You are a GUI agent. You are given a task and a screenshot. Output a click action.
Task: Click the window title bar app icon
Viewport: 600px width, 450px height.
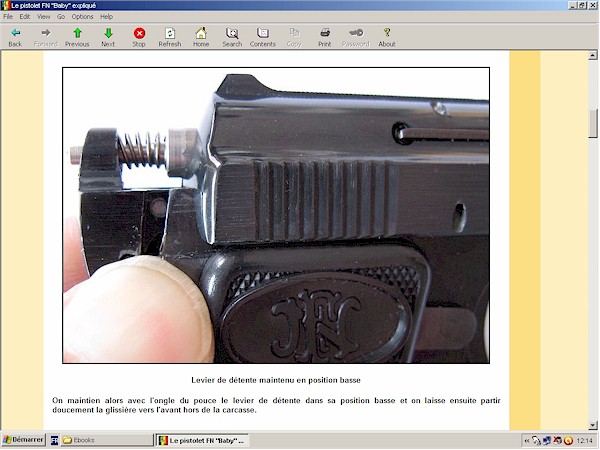[x=5, y=5]
